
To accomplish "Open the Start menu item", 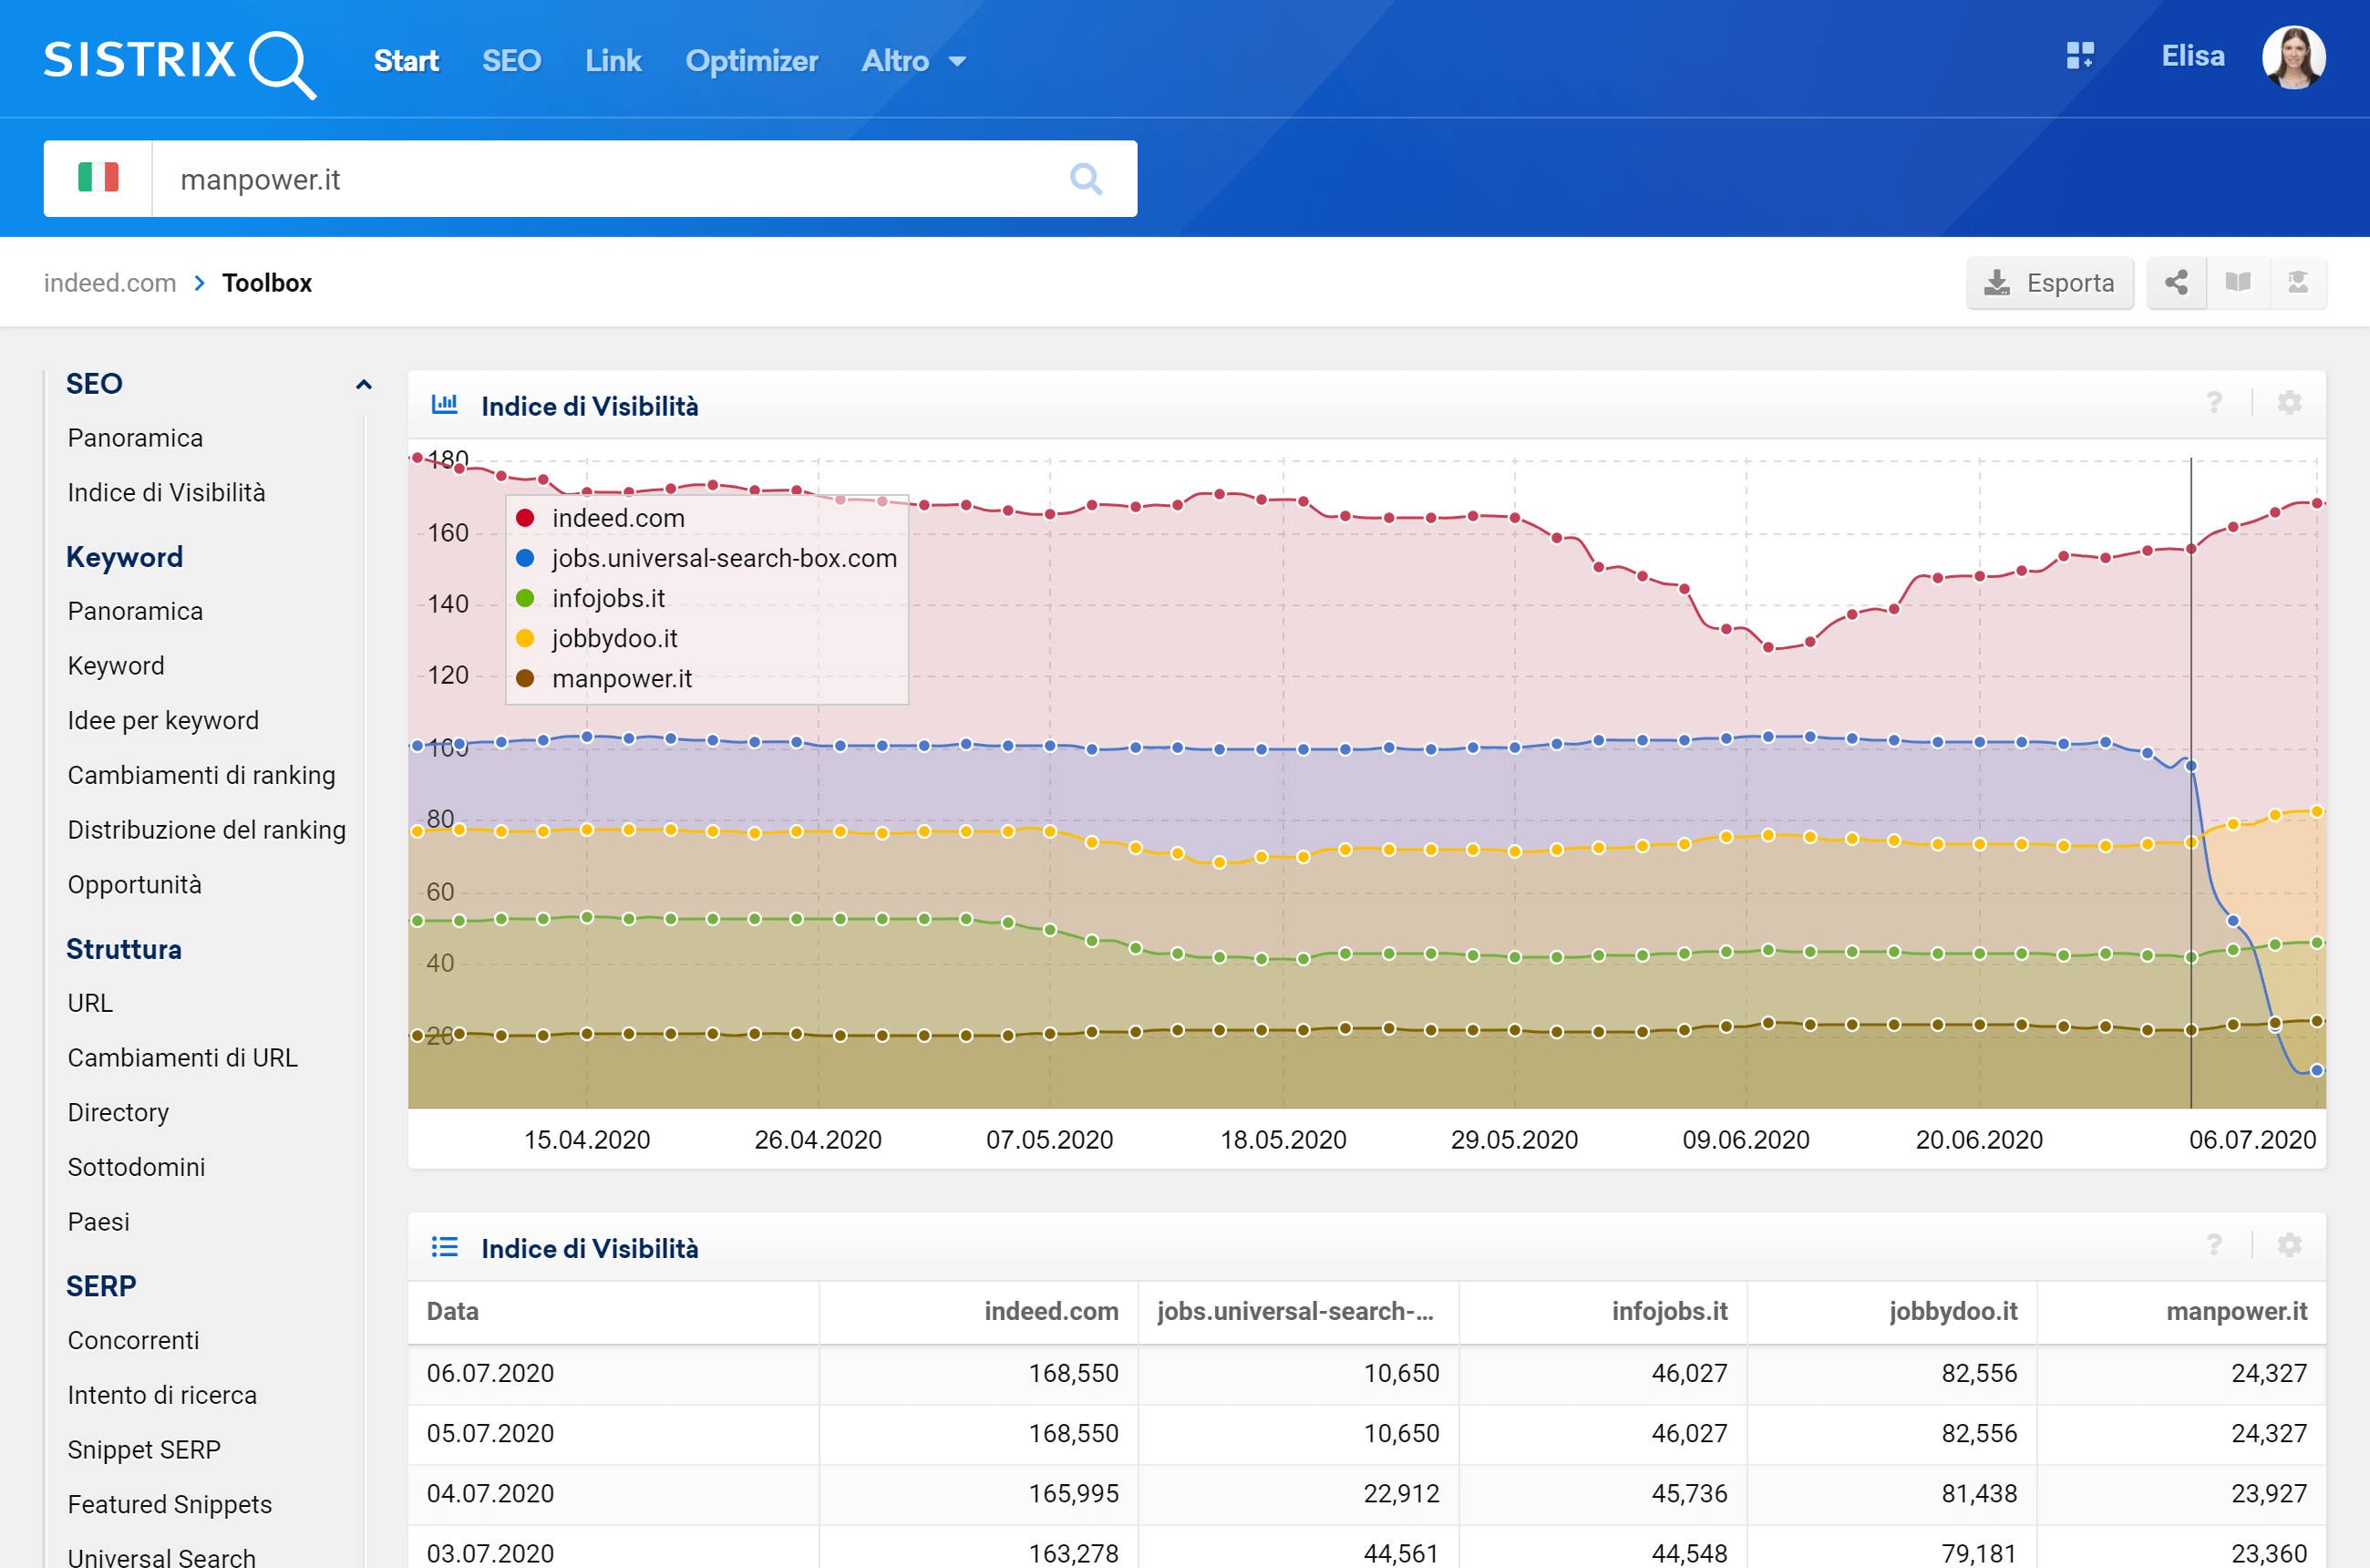I will click(x=406, y=61).
